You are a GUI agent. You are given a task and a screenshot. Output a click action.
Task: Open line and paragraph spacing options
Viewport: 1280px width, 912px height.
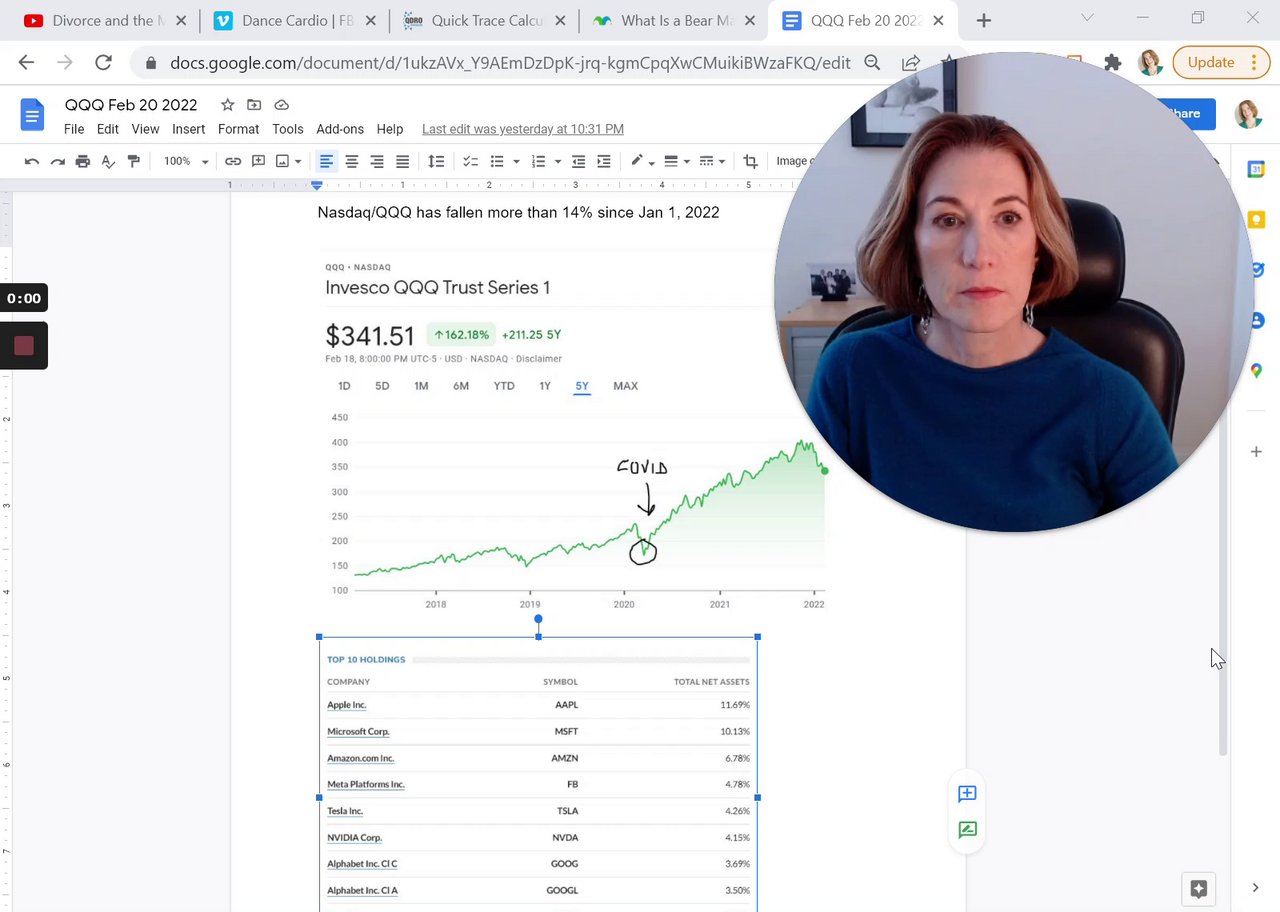click(436, 161)
